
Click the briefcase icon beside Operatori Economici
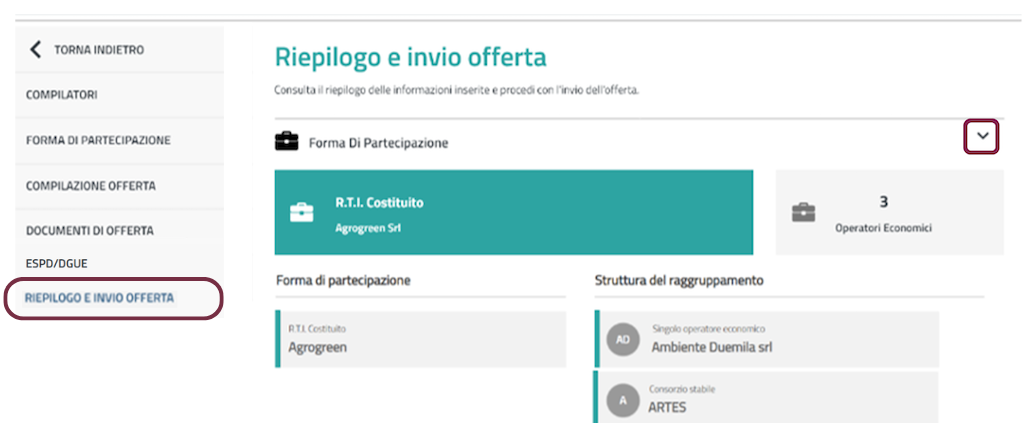pyautogui.click(x=803, y=212)
